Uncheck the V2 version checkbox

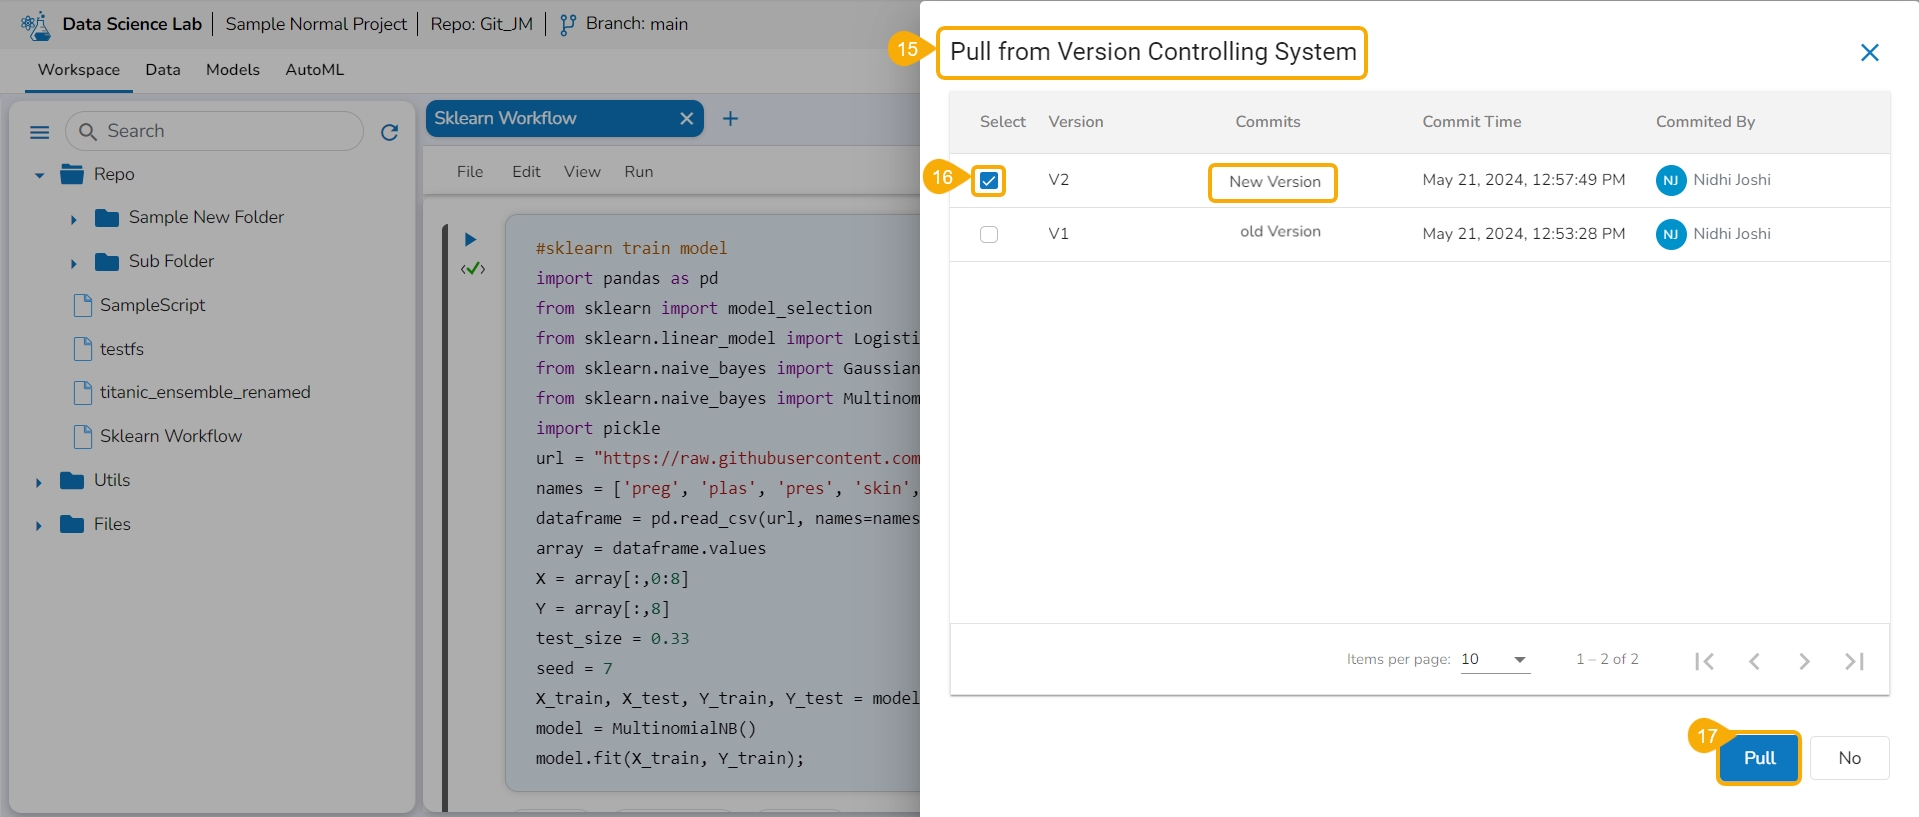[x=989, y=181]
